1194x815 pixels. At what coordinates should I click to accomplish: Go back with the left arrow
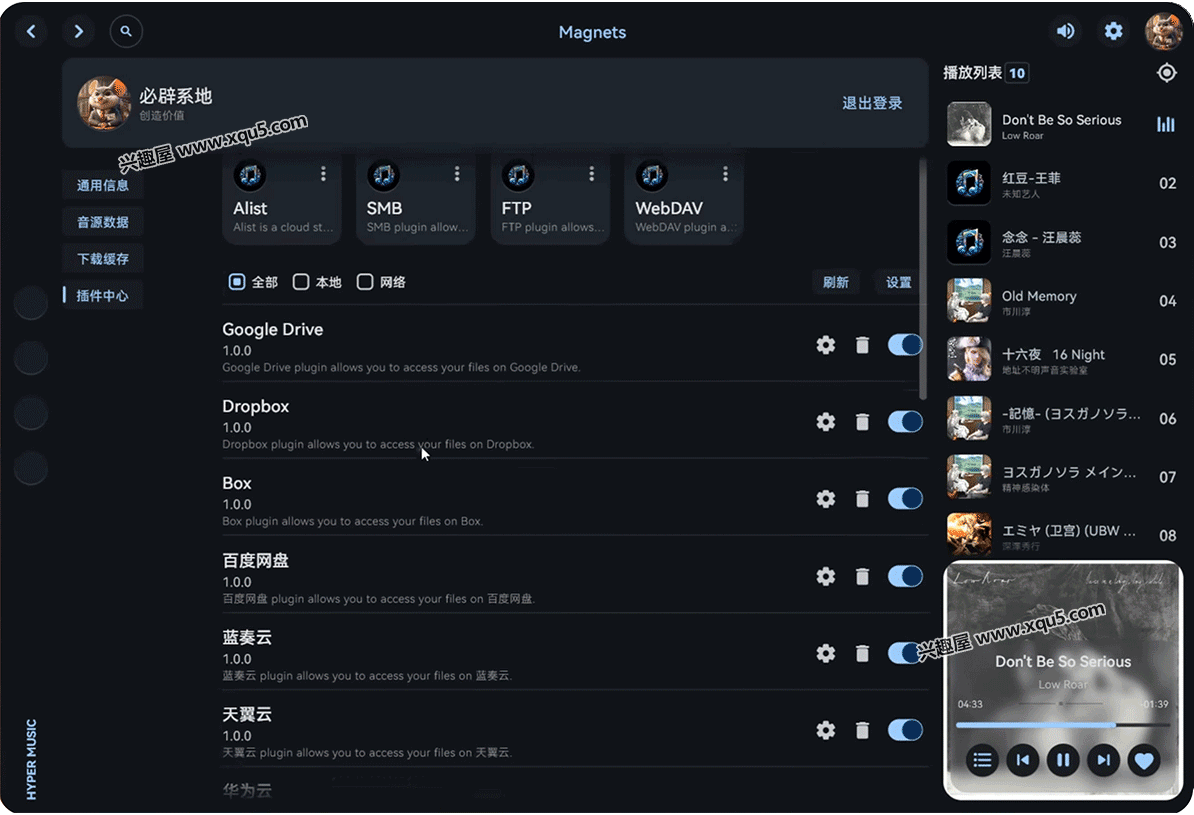pyautogui.click(x=31, y=31)
